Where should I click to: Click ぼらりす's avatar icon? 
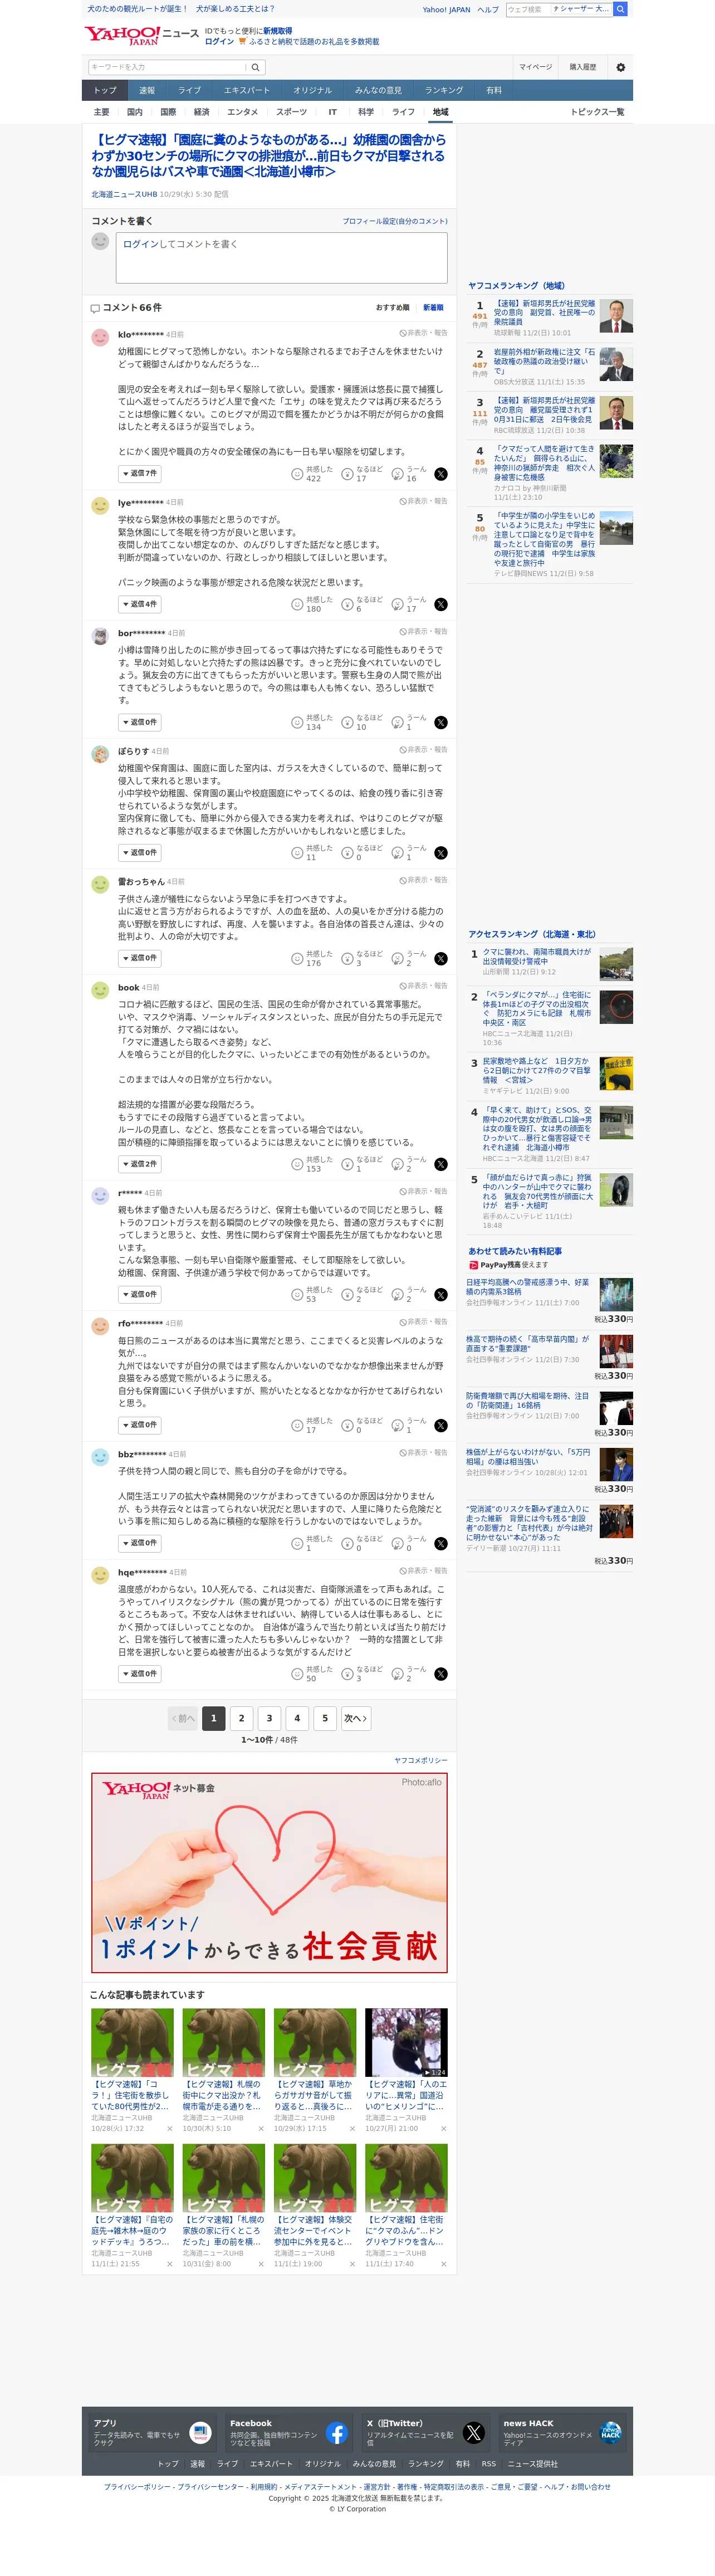(100, 754)
